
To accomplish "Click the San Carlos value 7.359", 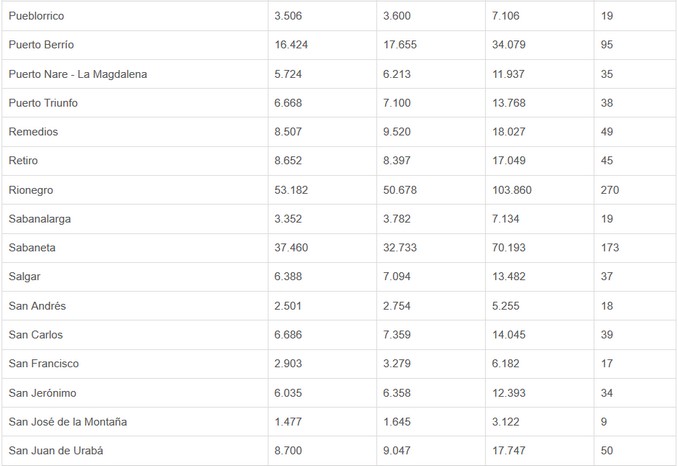I will coord(400,335).
